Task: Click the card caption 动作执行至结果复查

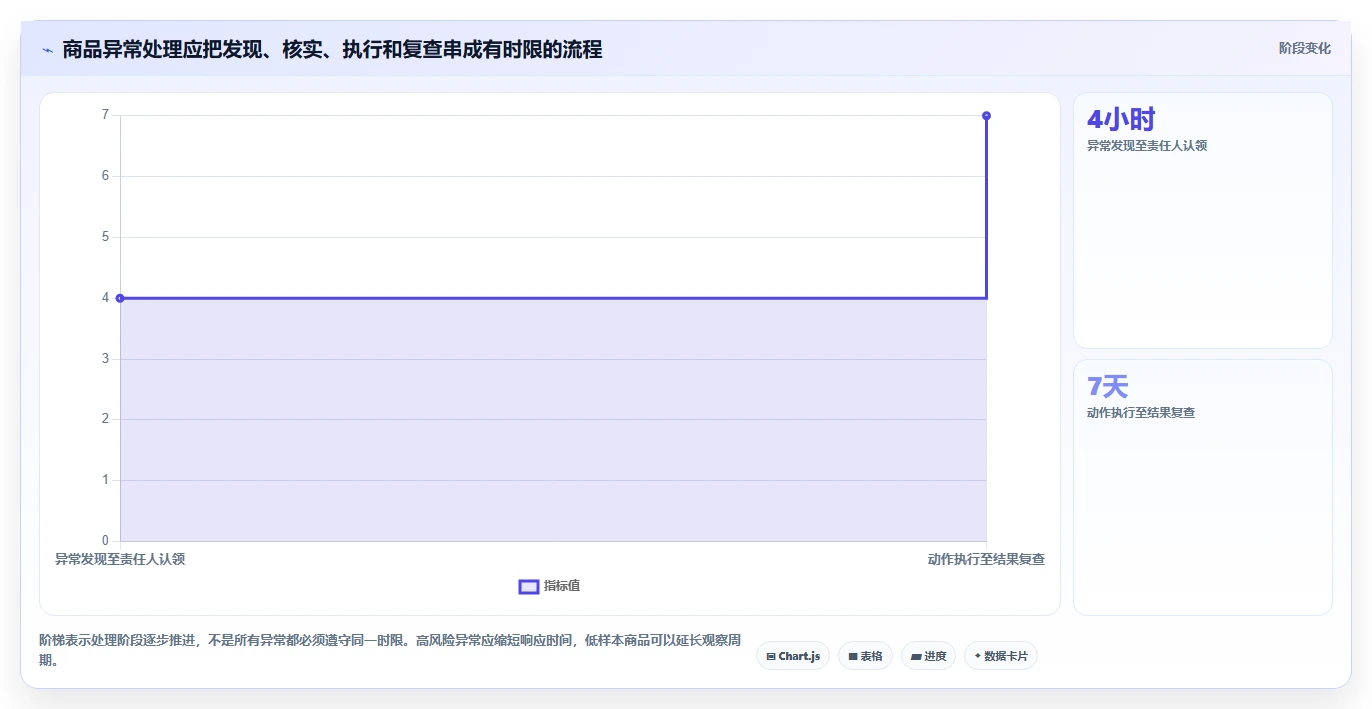Action: (x=1141, y=413)
